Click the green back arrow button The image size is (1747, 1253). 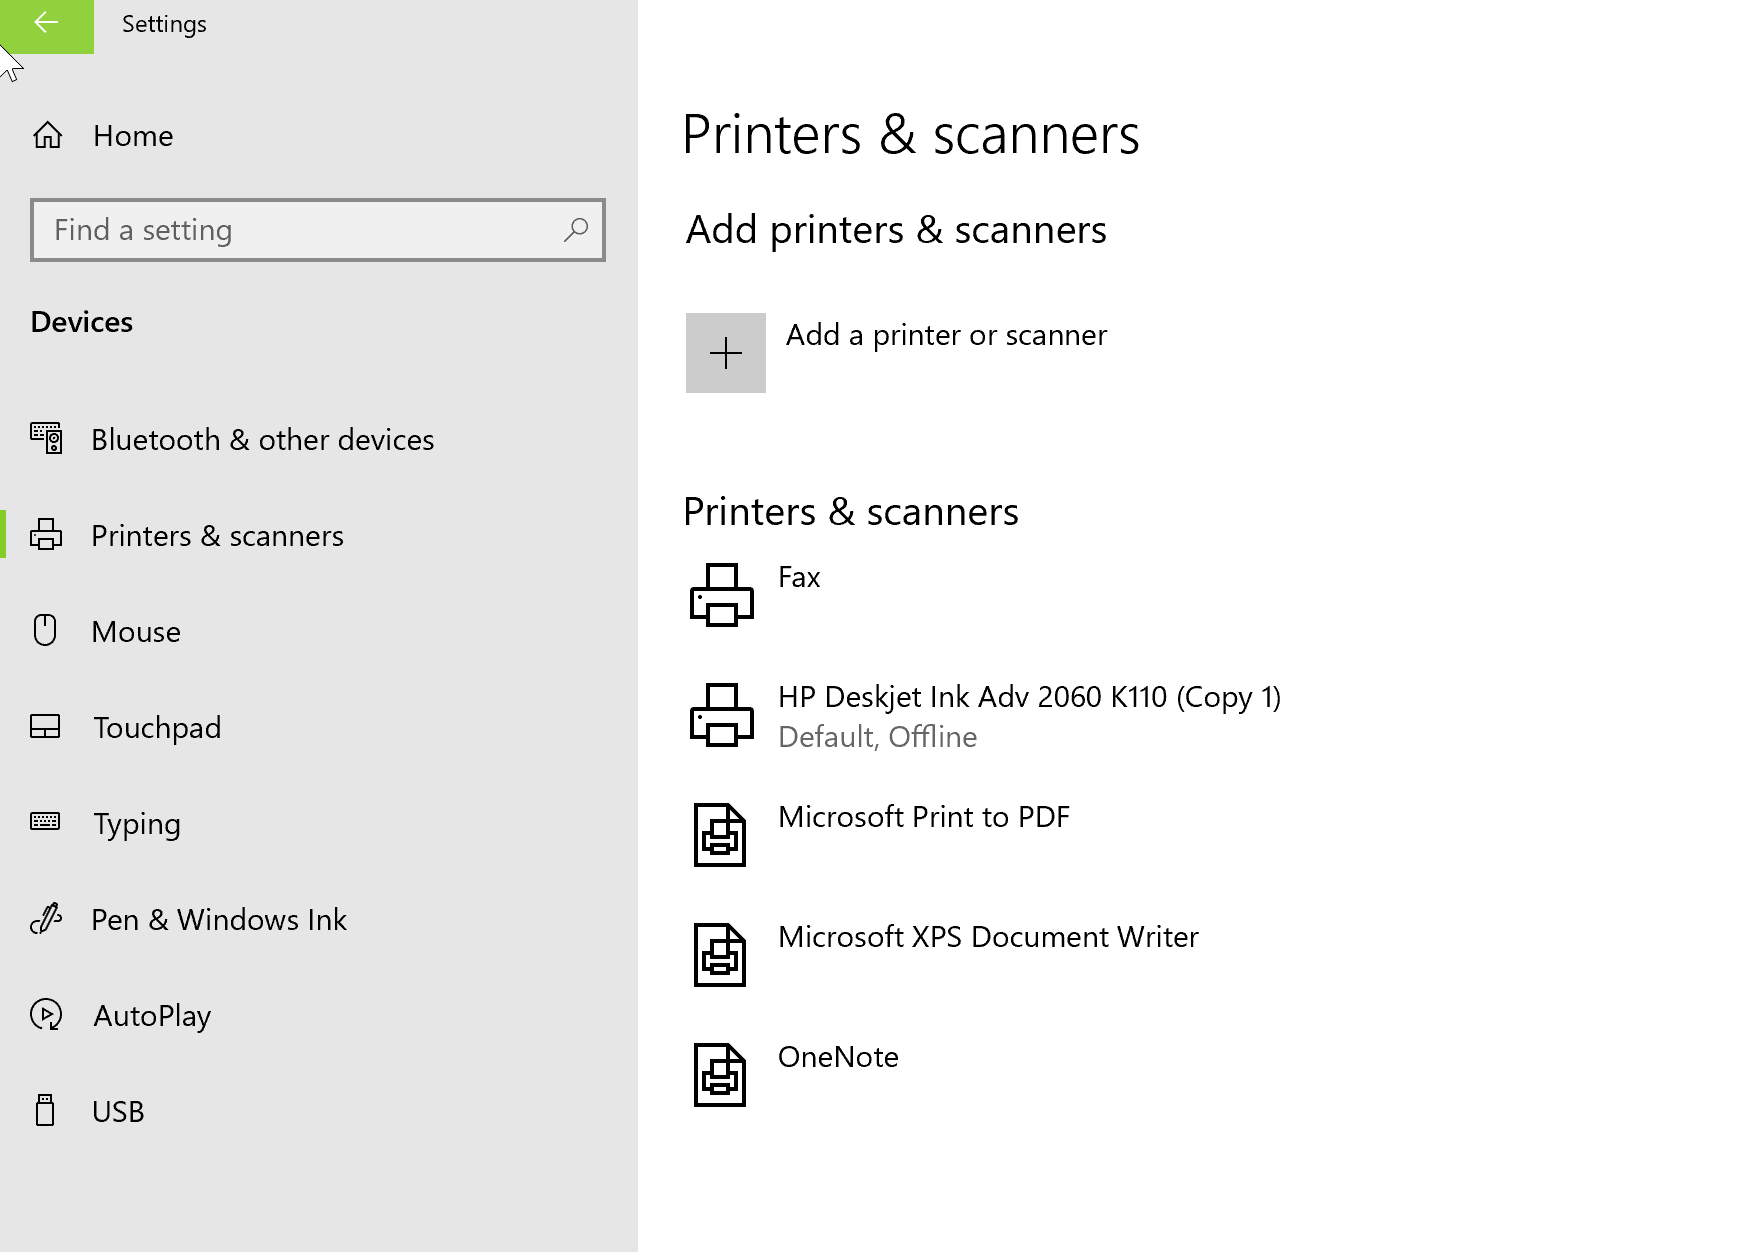(x=46, y=25)
